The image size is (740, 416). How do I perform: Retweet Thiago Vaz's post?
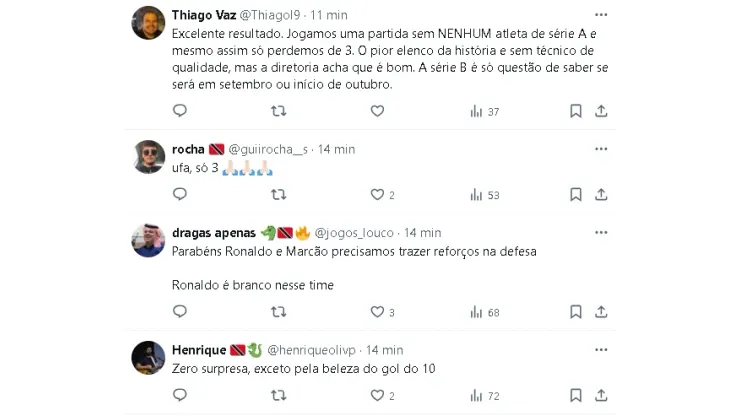278,111
